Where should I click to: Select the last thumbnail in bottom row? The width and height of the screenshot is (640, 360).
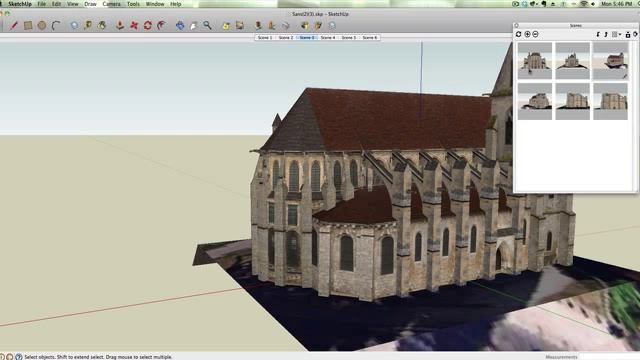[611, 101]
